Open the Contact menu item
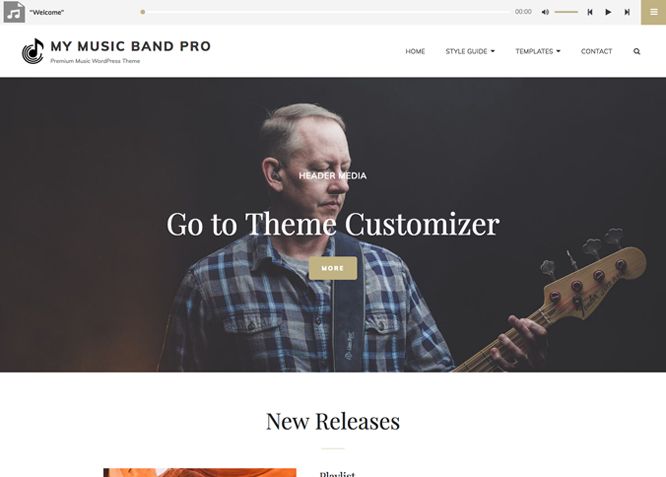This screenshot has height=477, width=666. click(x=596, y=51)
